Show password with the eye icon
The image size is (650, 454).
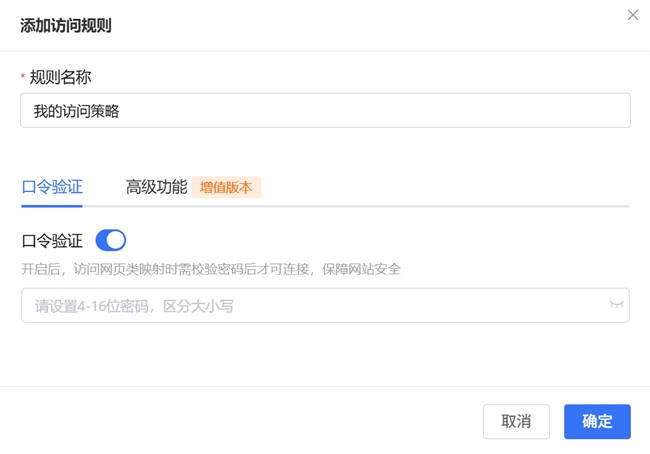coord(616,305)
